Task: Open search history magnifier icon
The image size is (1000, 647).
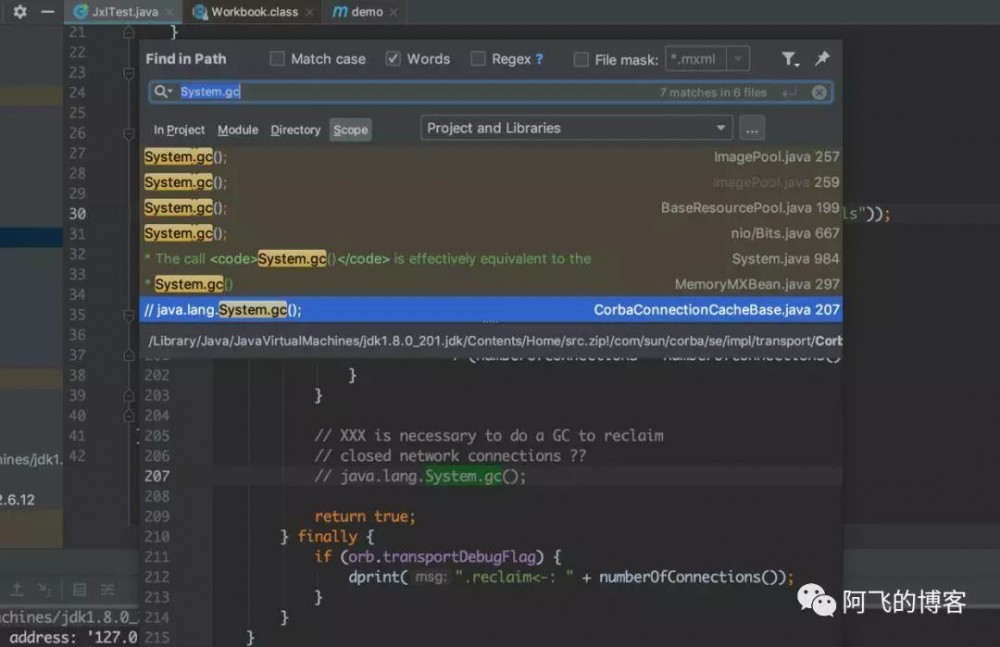Action: [163, 92]
